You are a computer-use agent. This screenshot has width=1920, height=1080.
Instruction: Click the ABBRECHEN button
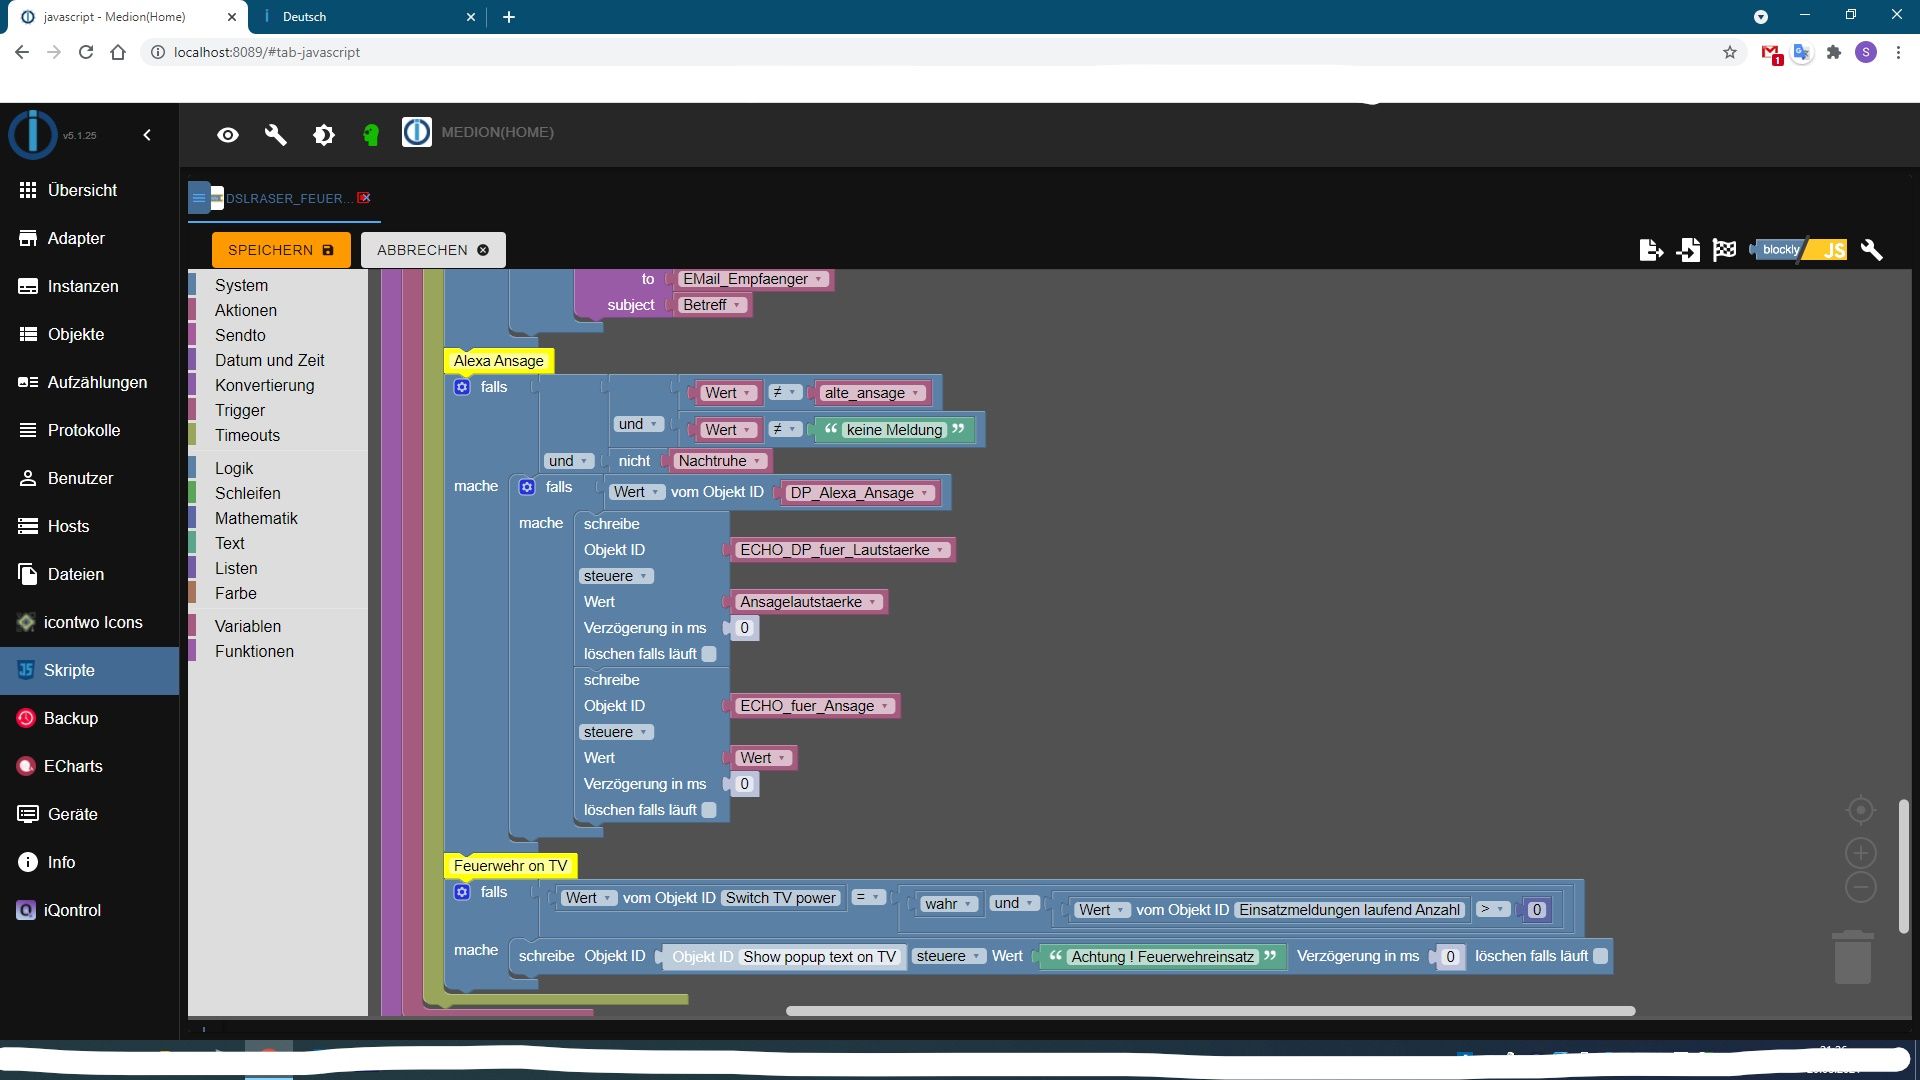coord(433,250)
